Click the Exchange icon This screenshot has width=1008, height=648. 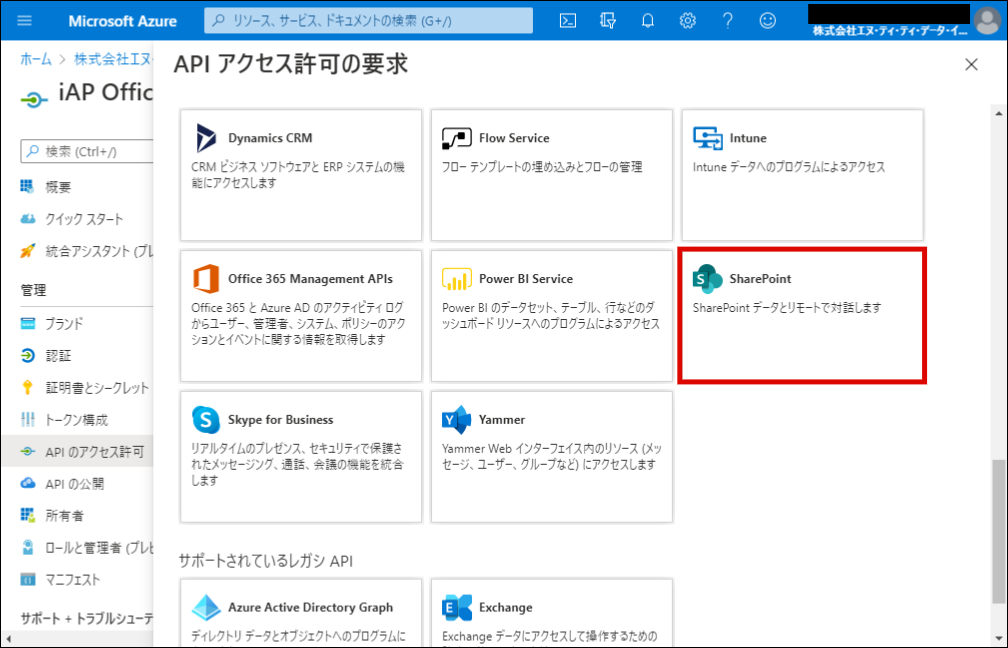click(x=456, y=608)
